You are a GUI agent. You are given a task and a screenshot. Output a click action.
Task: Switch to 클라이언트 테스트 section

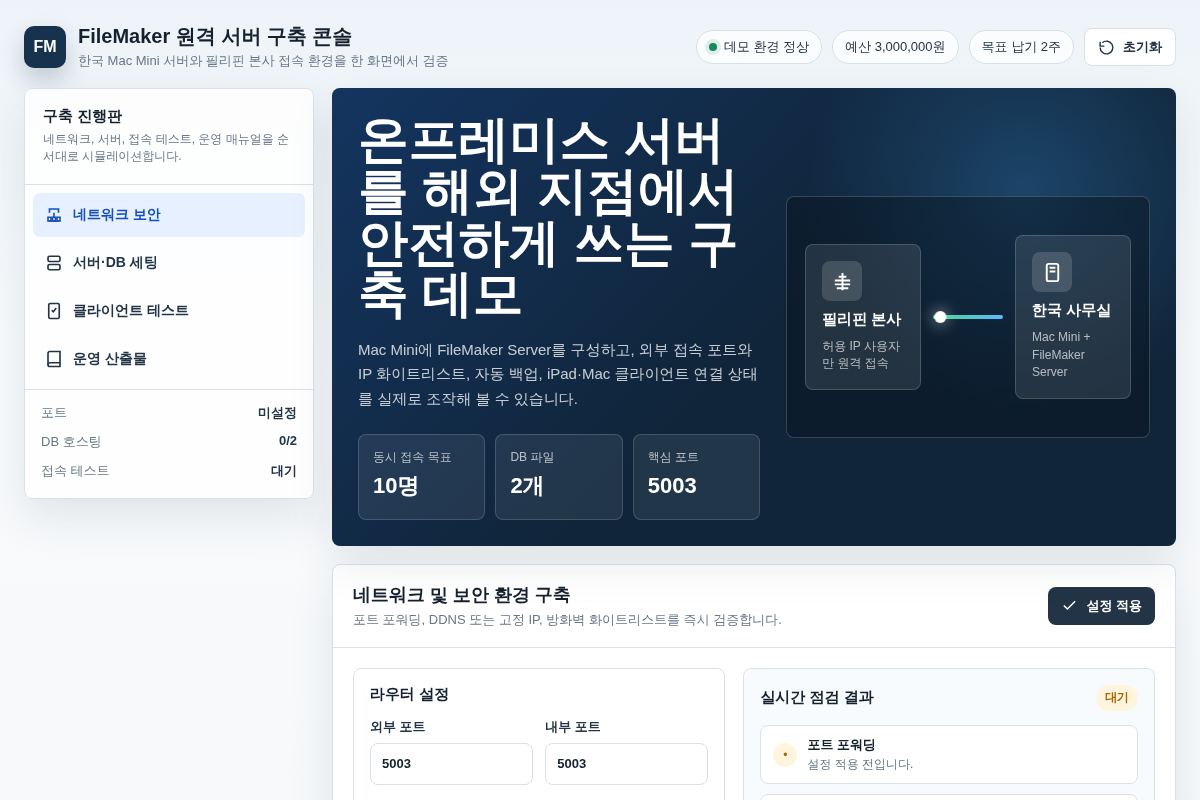pos(169,311)
